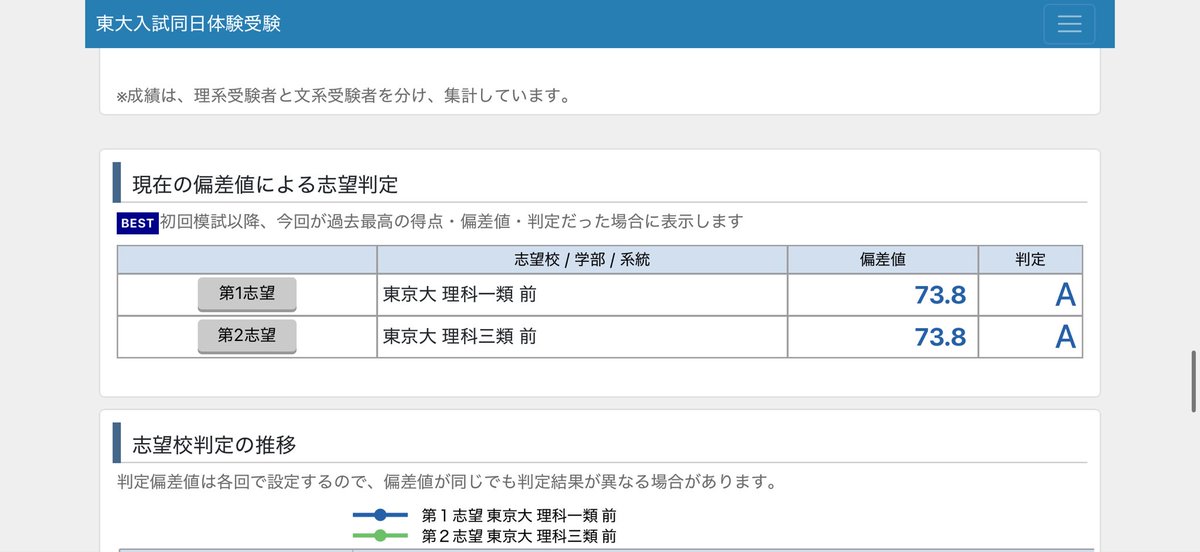Select the 東京大 理科一類 前 table cell
Image resolution: width=1200 pixels, height=552 pixels.
tap(582, 295)
